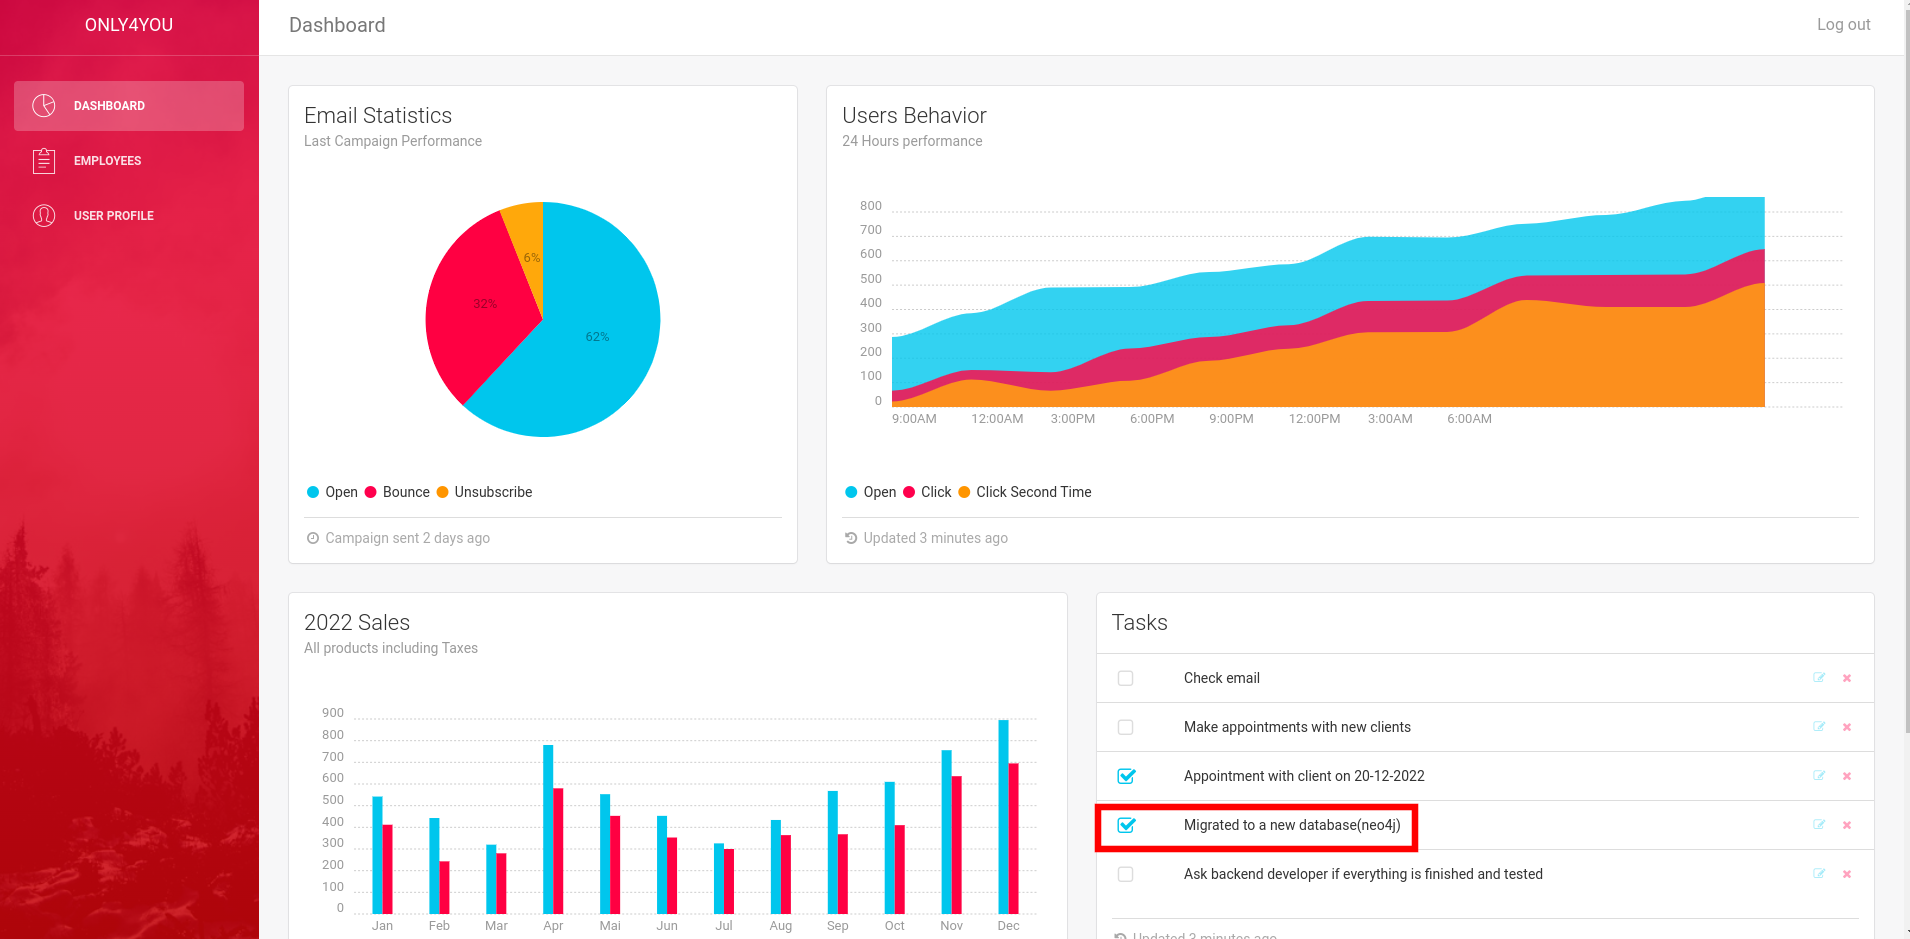Delete 'Appointment with client on 20-12-2022' task

[x=1847, y=776]
